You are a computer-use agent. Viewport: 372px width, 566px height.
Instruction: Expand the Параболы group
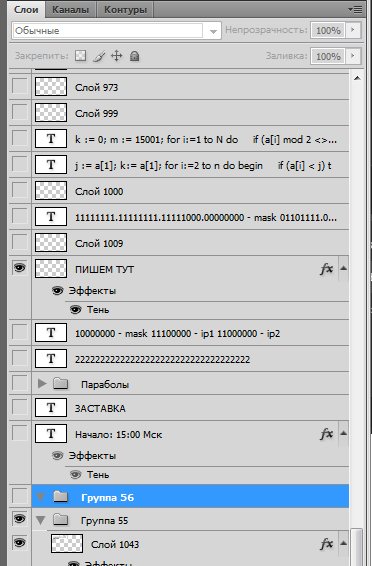click(42, 383)
